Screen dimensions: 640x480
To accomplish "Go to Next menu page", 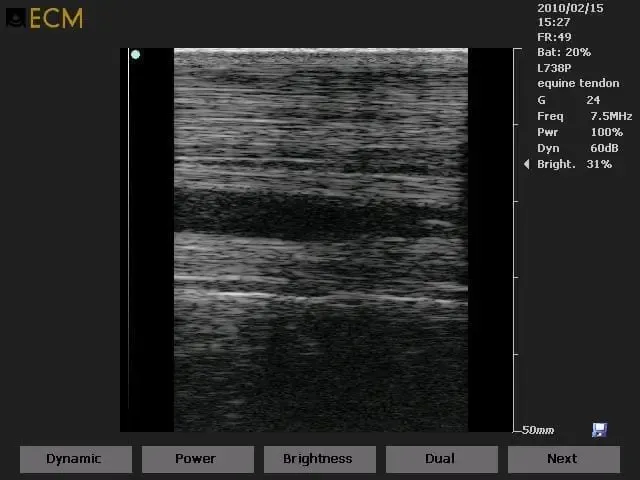I will (x=564, y=459).
